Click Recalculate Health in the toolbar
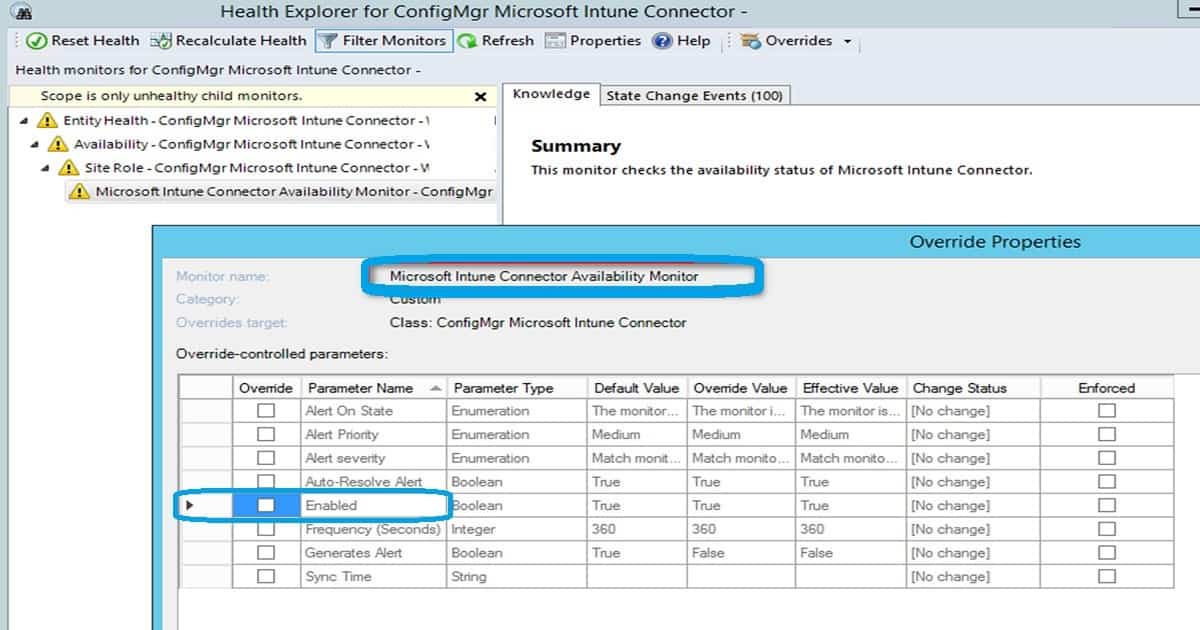Screen dimensions: 1200x630 point(229,41)
